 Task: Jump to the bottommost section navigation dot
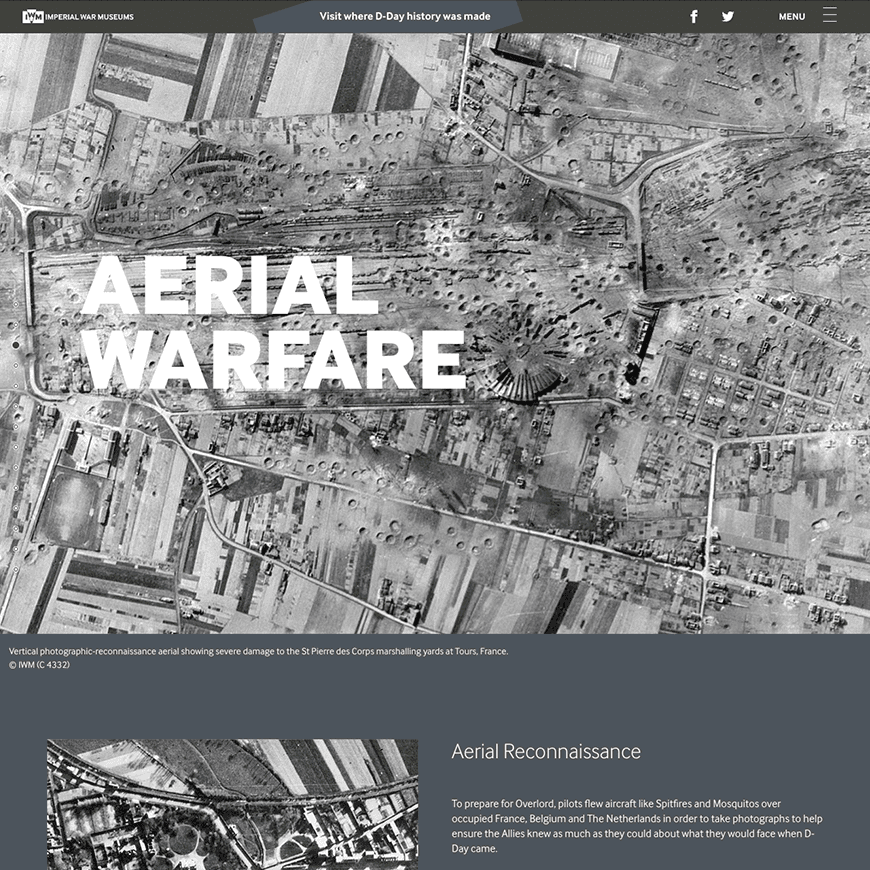tap(16, 569)
